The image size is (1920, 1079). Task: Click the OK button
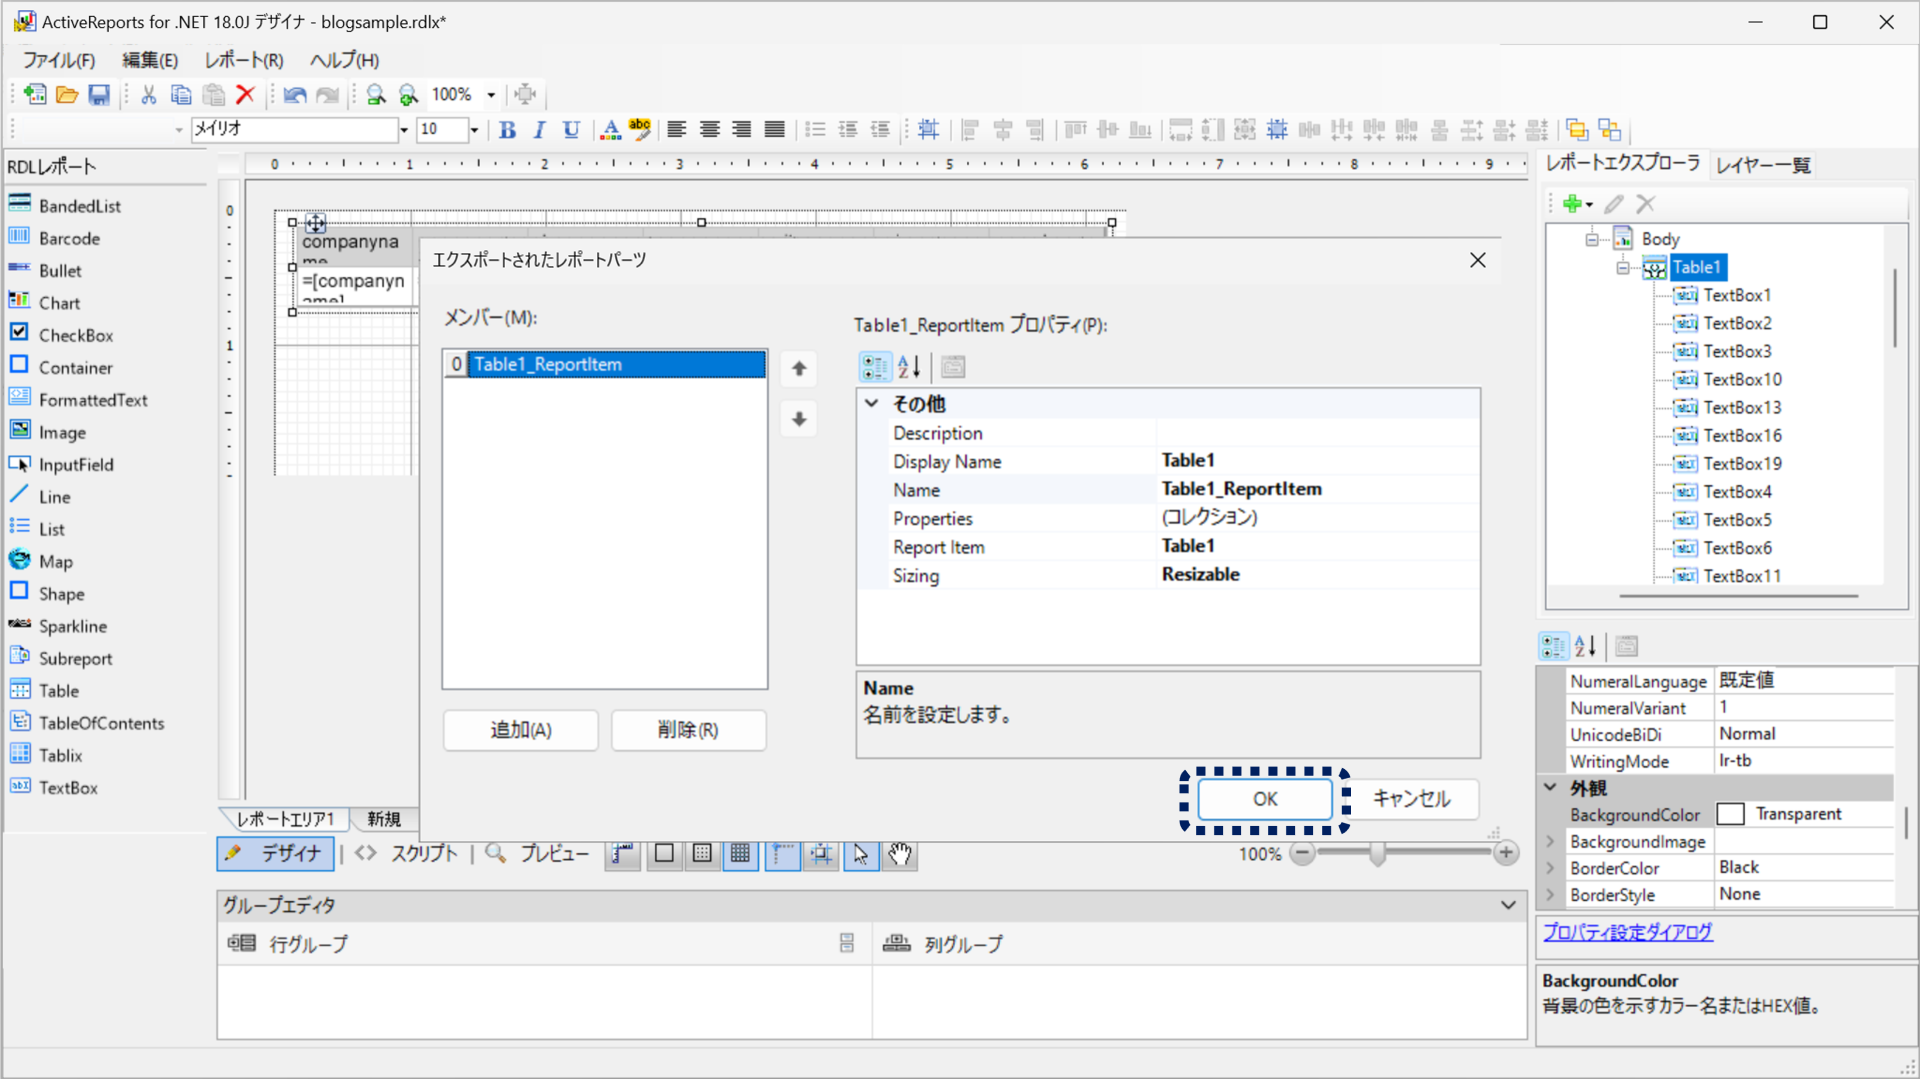click(x=1265, y=799)
